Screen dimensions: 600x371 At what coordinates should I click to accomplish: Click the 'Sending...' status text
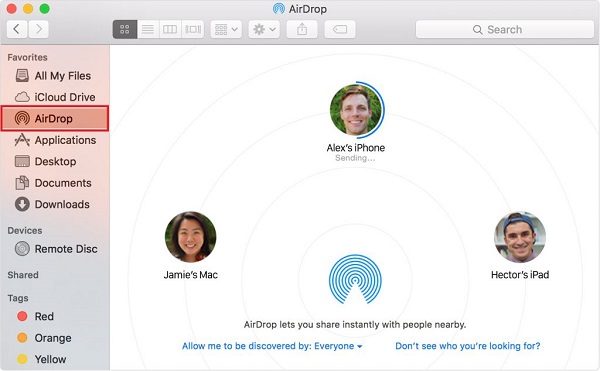[355, 158]
